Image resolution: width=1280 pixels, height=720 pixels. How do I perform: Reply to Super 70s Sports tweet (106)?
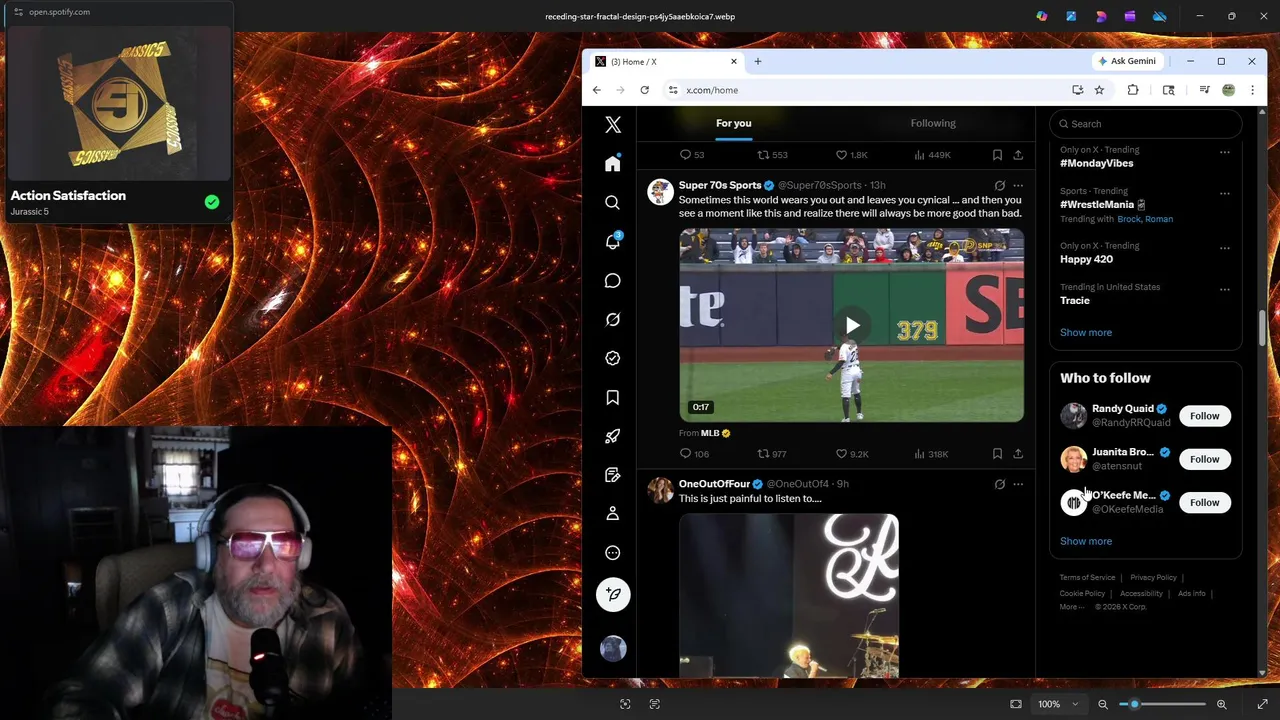point(694,454)
